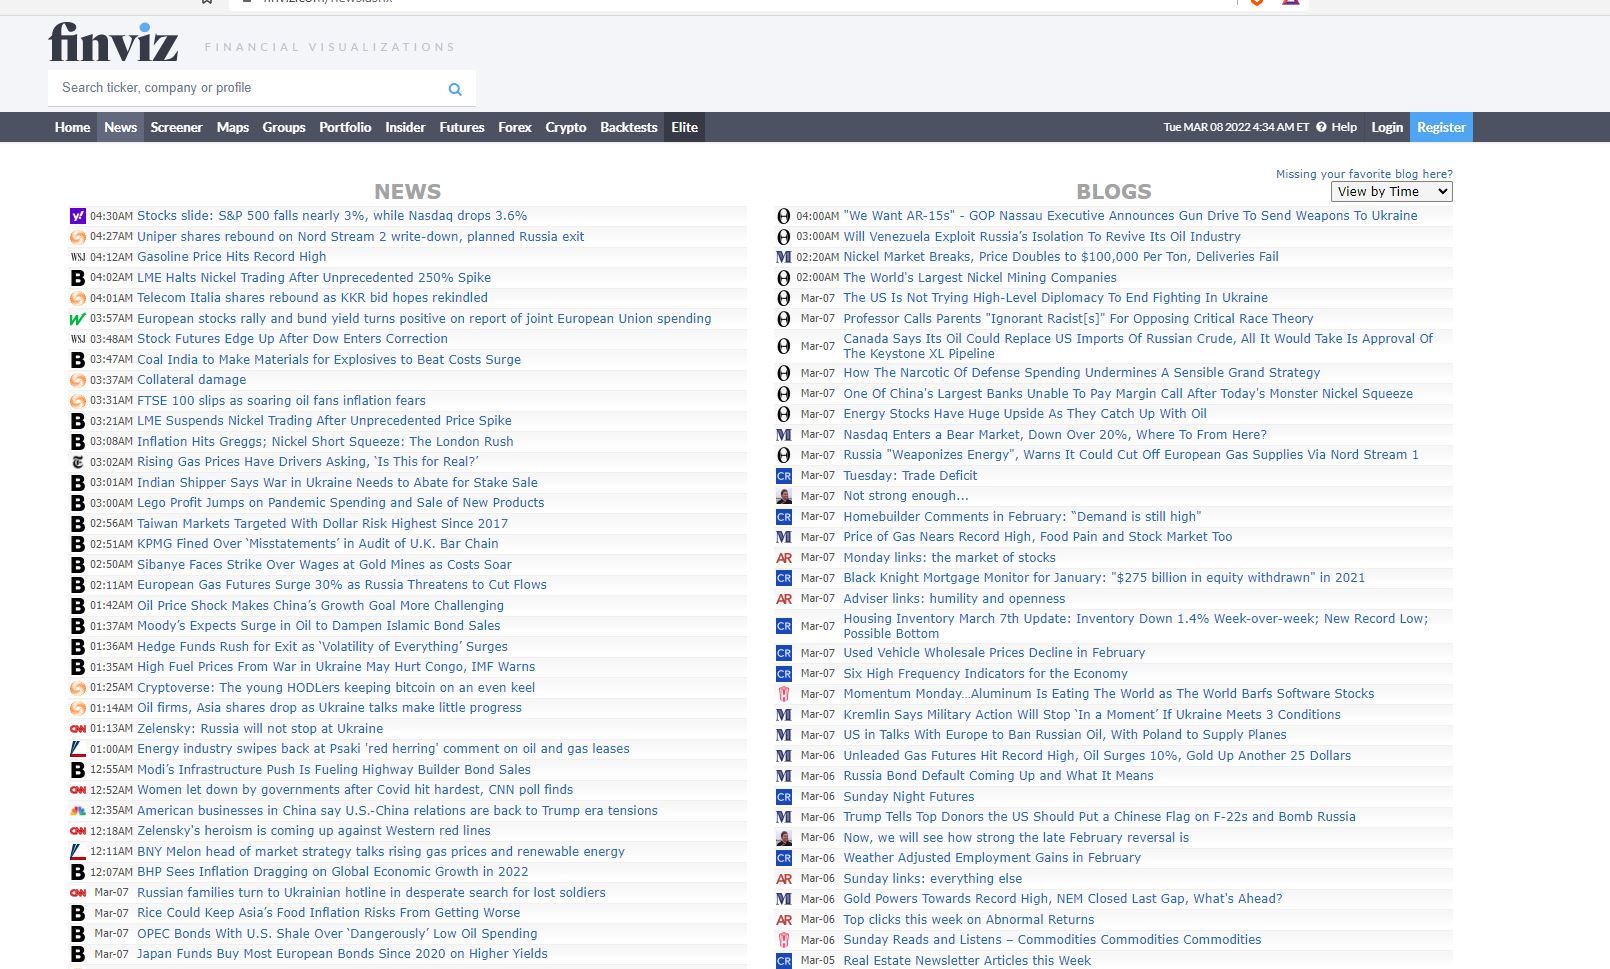1610x969 pixels.
Task: Click Bloomberg icon beside LME Halts Nickel Trading
Action: coord(78,278)
